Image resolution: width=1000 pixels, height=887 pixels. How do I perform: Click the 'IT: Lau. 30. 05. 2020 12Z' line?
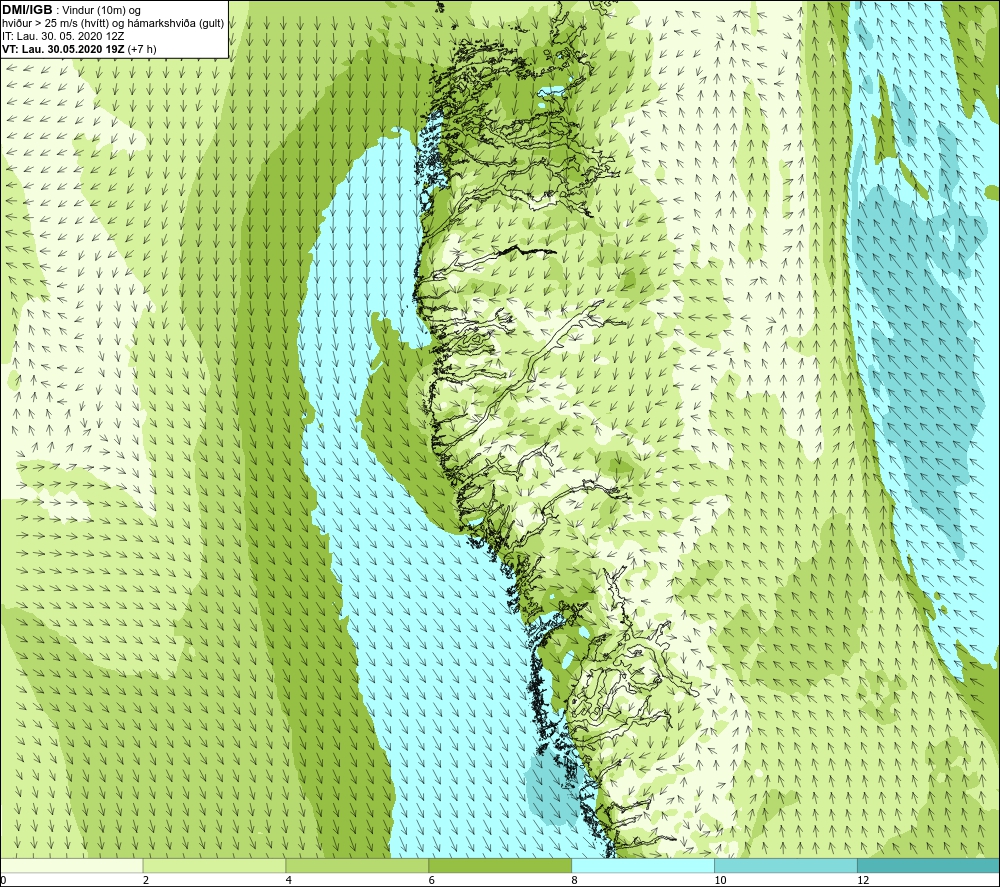pos(63,36)
